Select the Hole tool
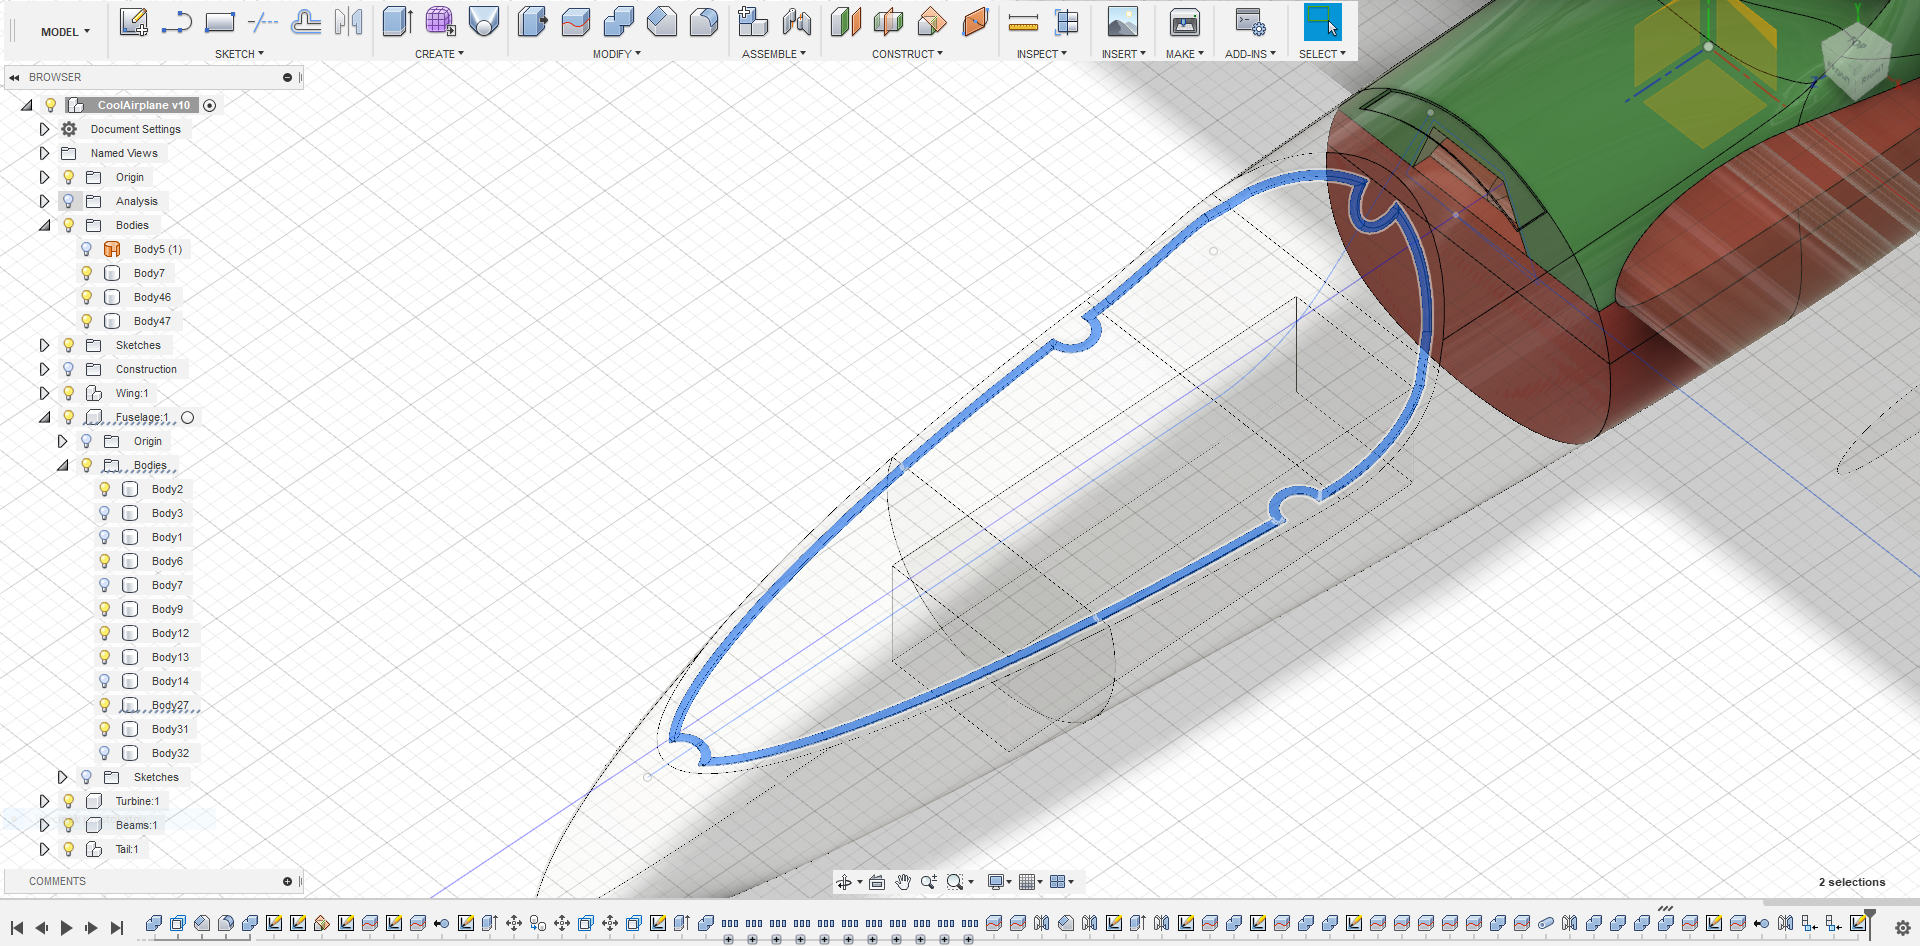 tap(483, 22)
